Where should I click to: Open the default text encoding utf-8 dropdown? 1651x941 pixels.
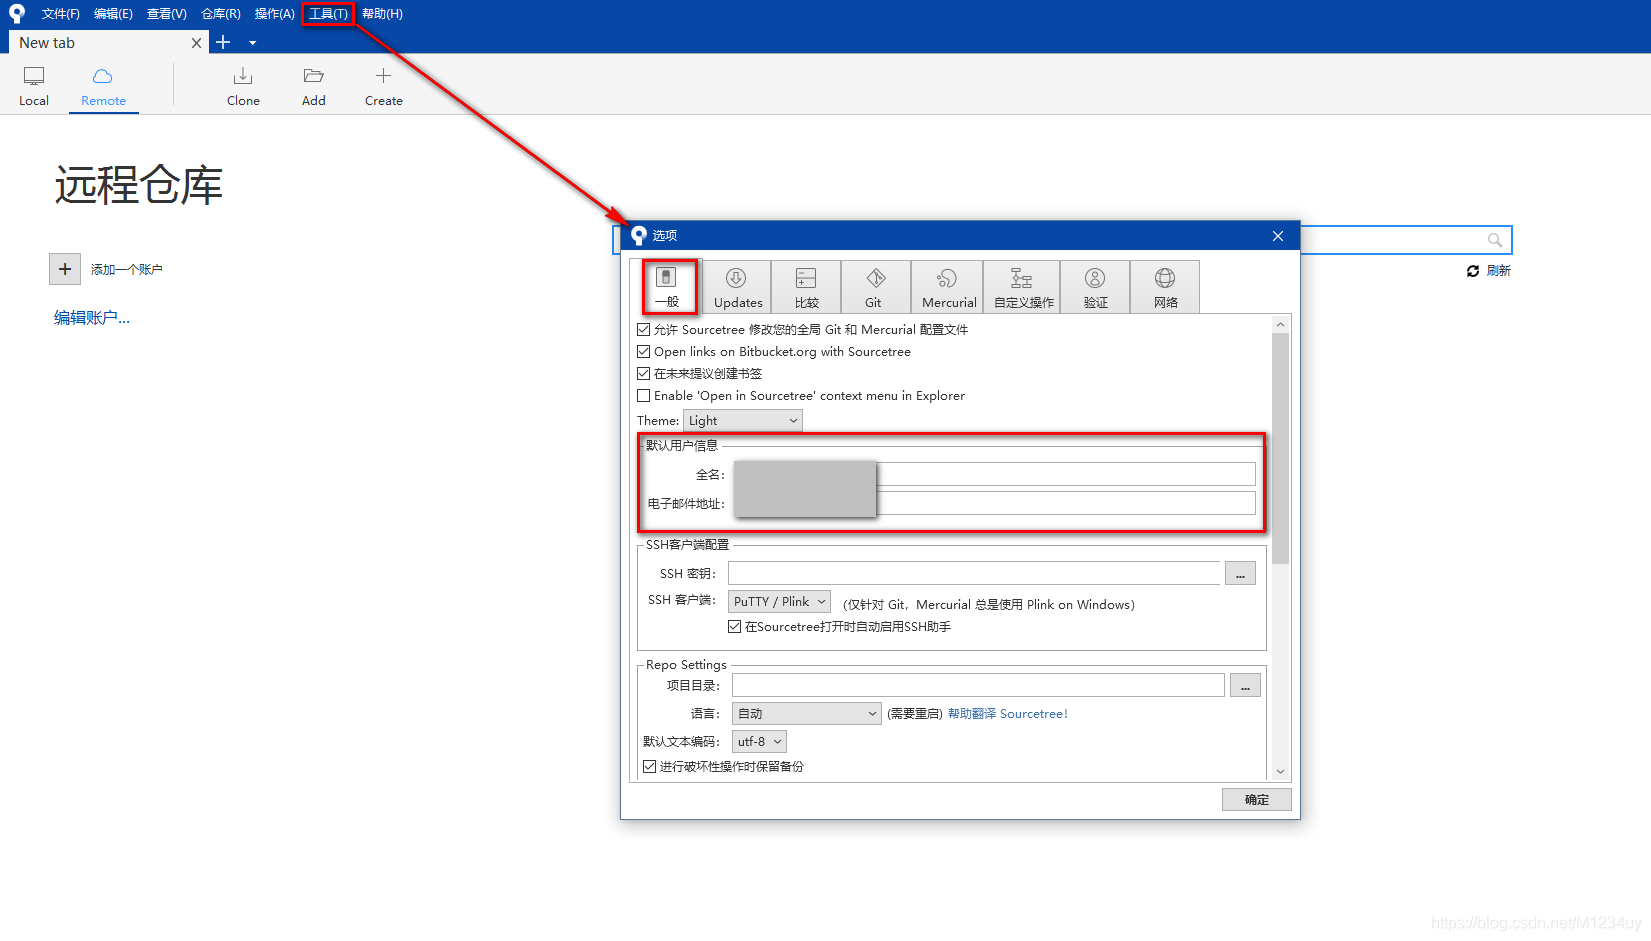(x=760, y=742)
